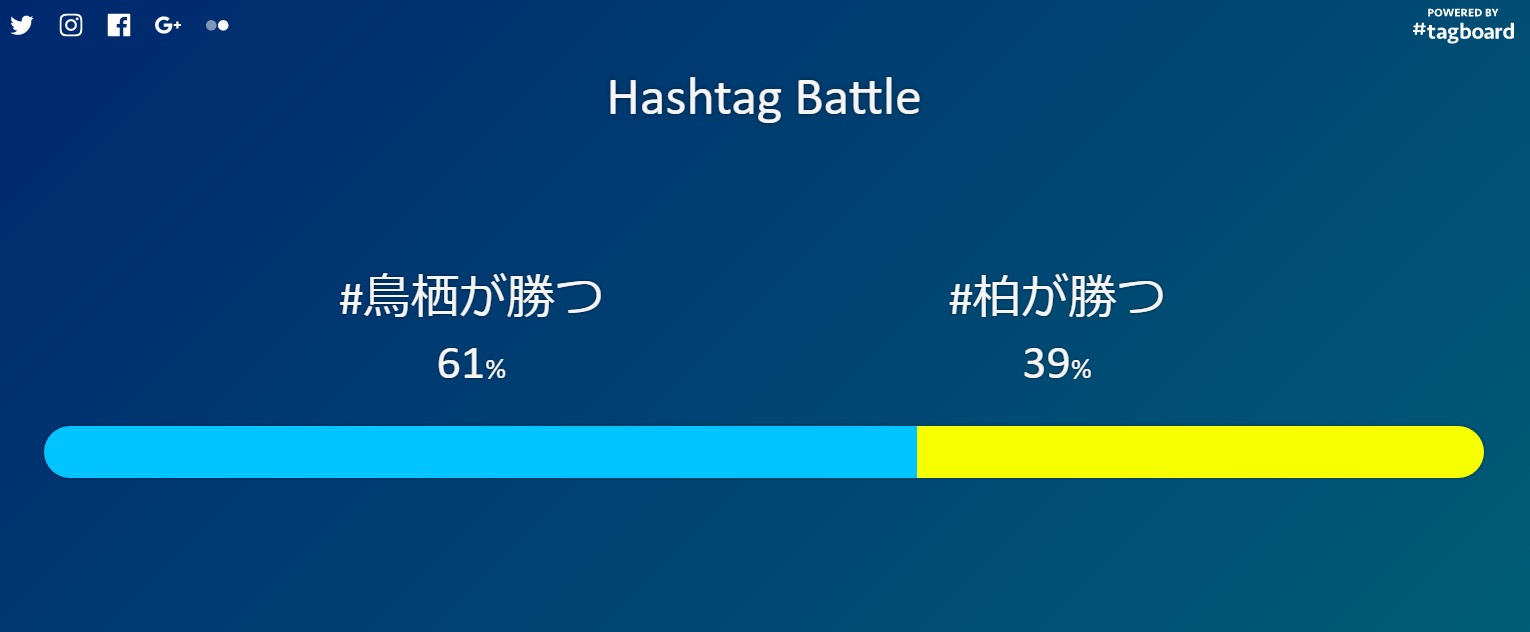Click the yellow segment of the battle bar
This screenshot has width=1530, height=632.
tap(1200, 452)
